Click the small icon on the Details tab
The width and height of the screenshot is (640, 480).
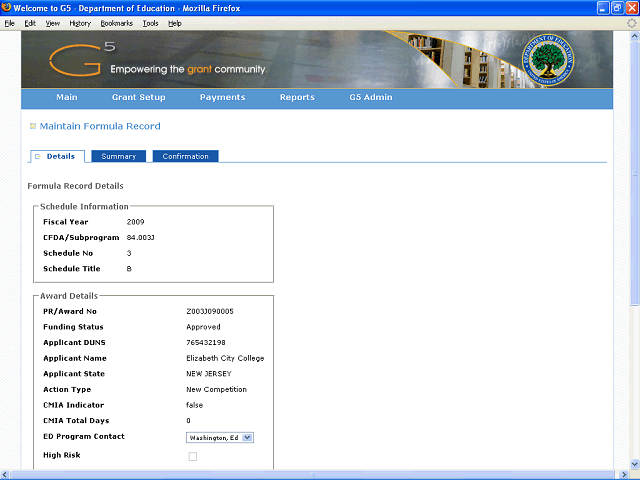pyautogui.click(x=38, y=156)
